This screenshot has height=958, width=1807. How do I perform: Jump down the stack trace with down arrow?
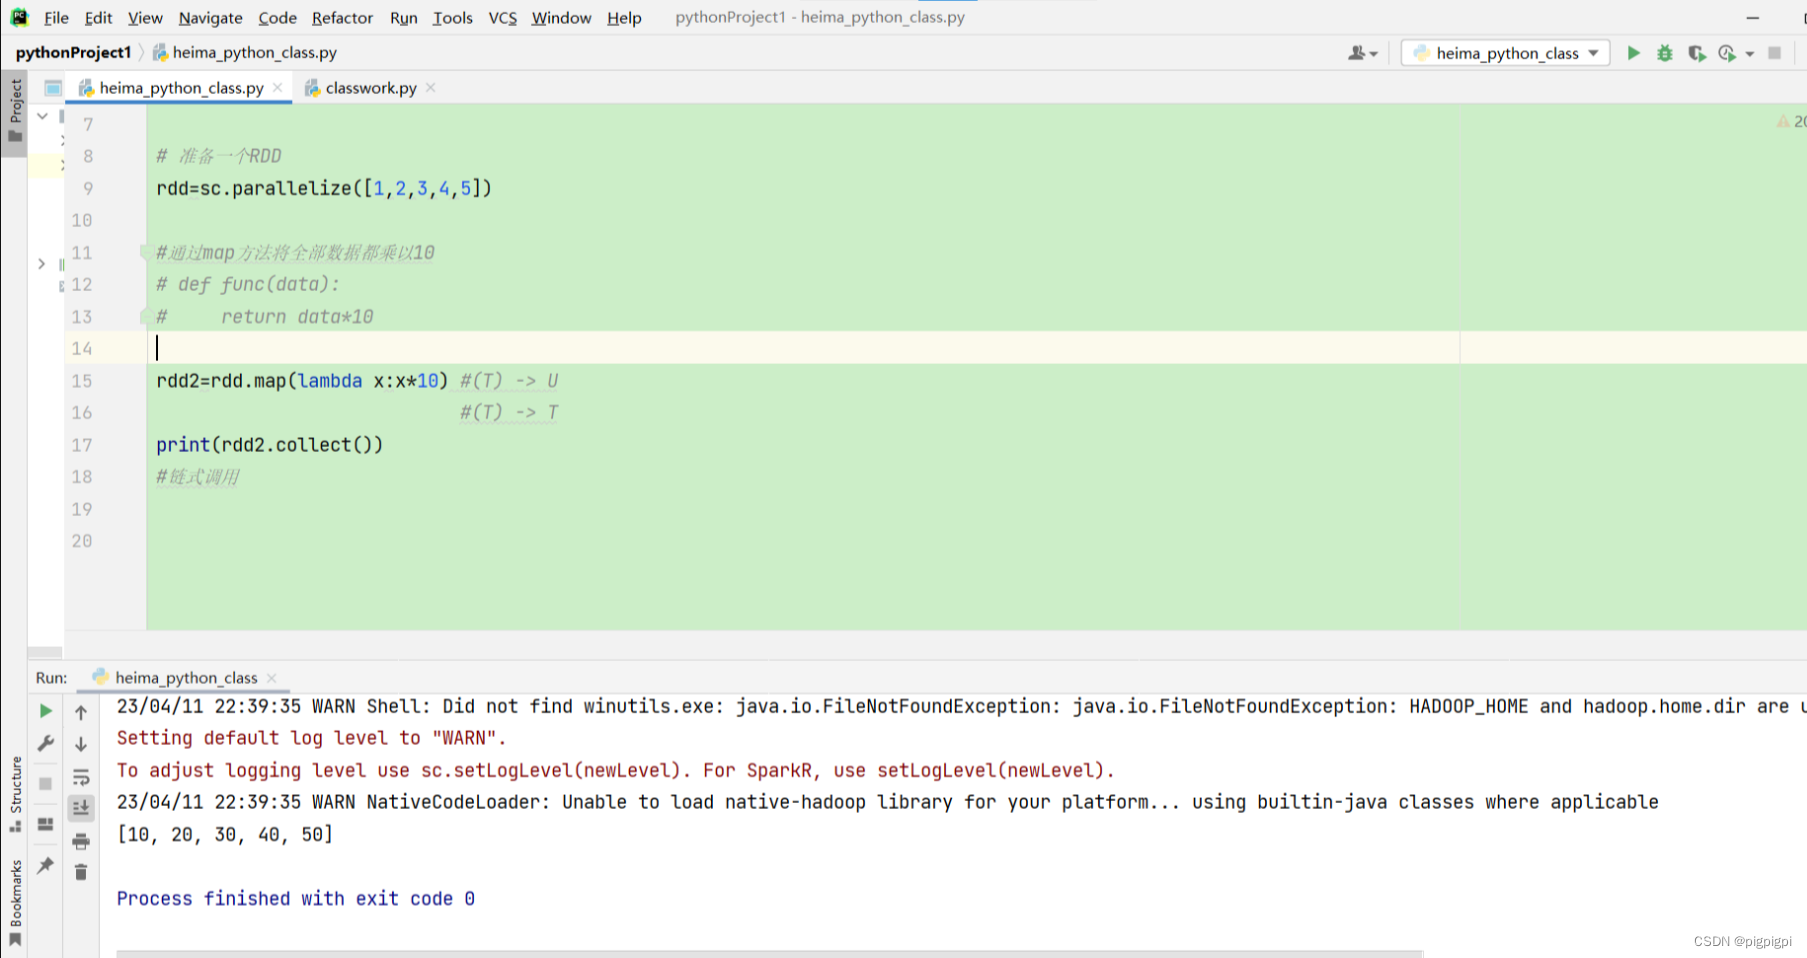(x=81, y=744)
